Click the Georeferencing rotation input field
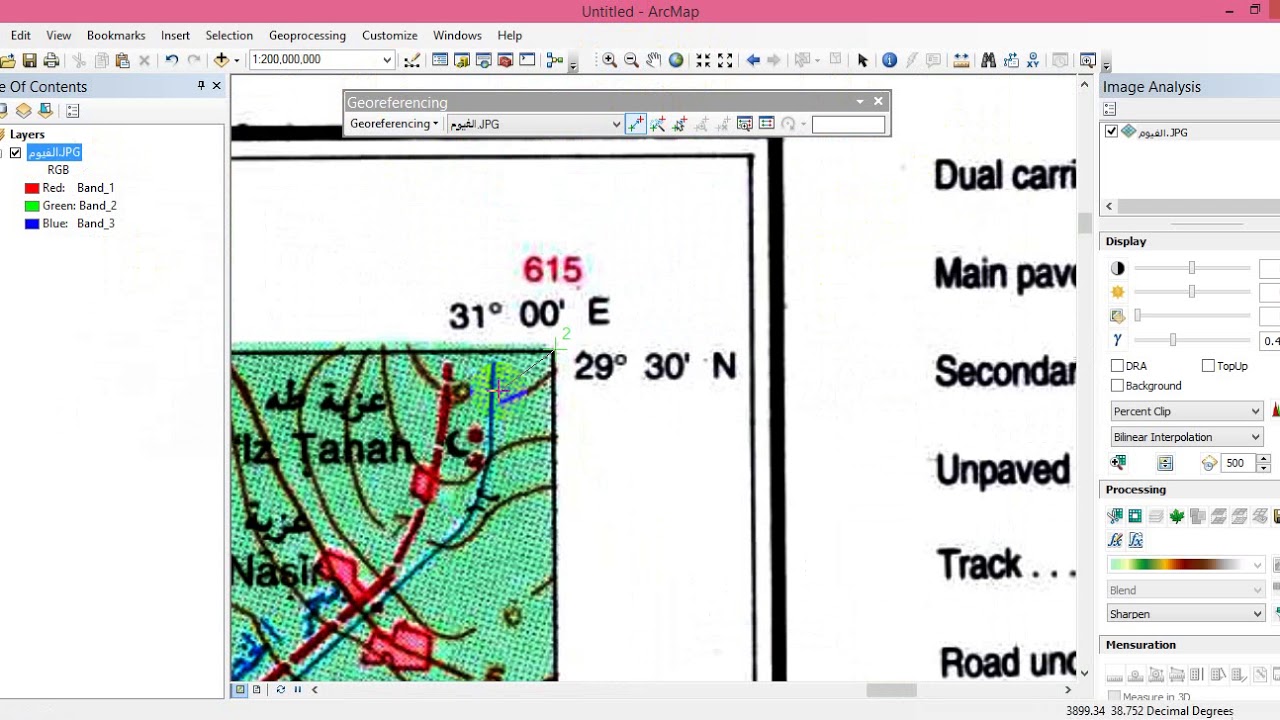The image size is (1280, 720). (848, 124)
